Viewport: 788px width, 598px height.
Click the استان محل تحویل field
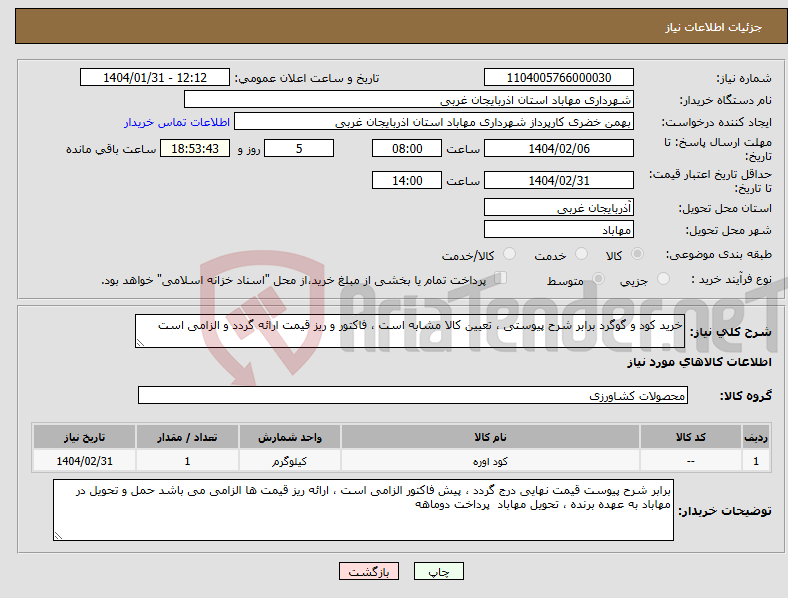pyautogui.click(x=558, y=207)
